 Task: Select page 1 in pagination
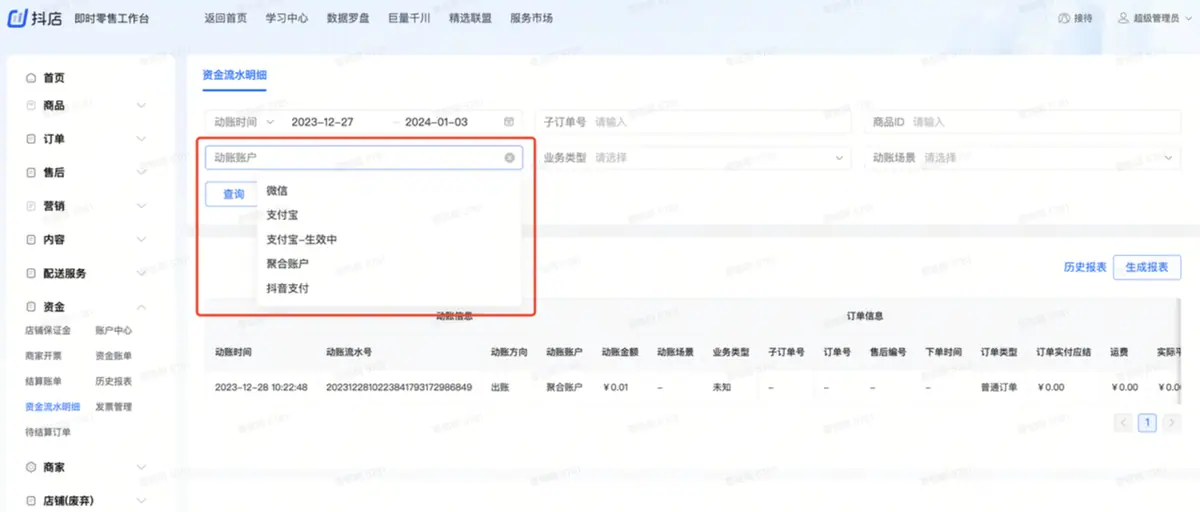pos(1148,423)
